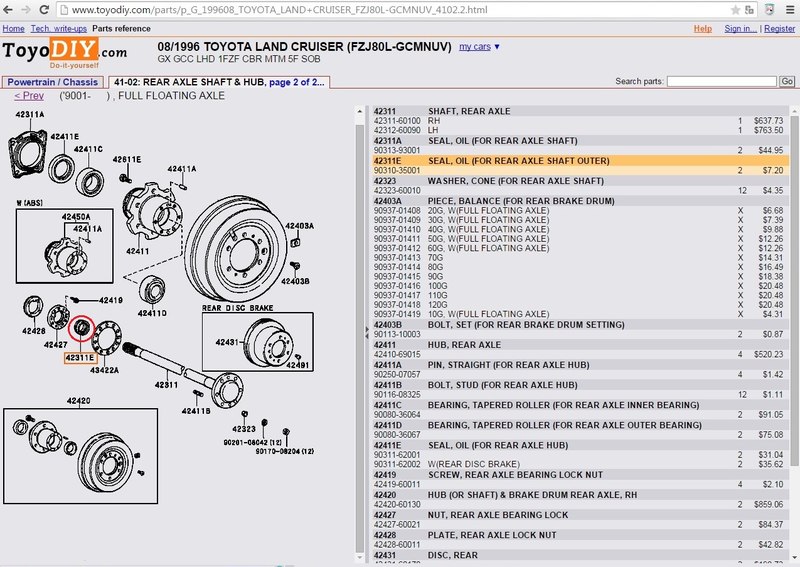Select highlighted row SEAL, OIL REAR AXLE SHAFT OUTER

[x=581, y=161]
